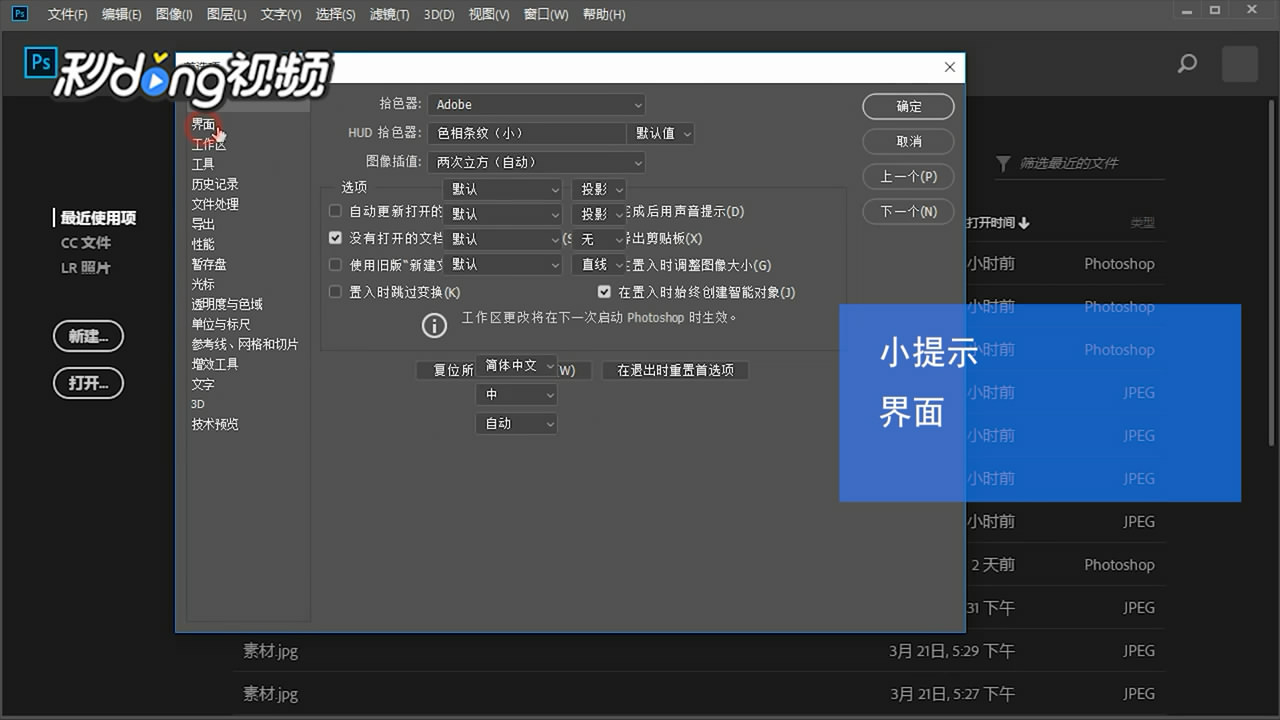Select 光标 in preferences list
Viewport: 1280px width, 720px height.
(x=203, y=284)
